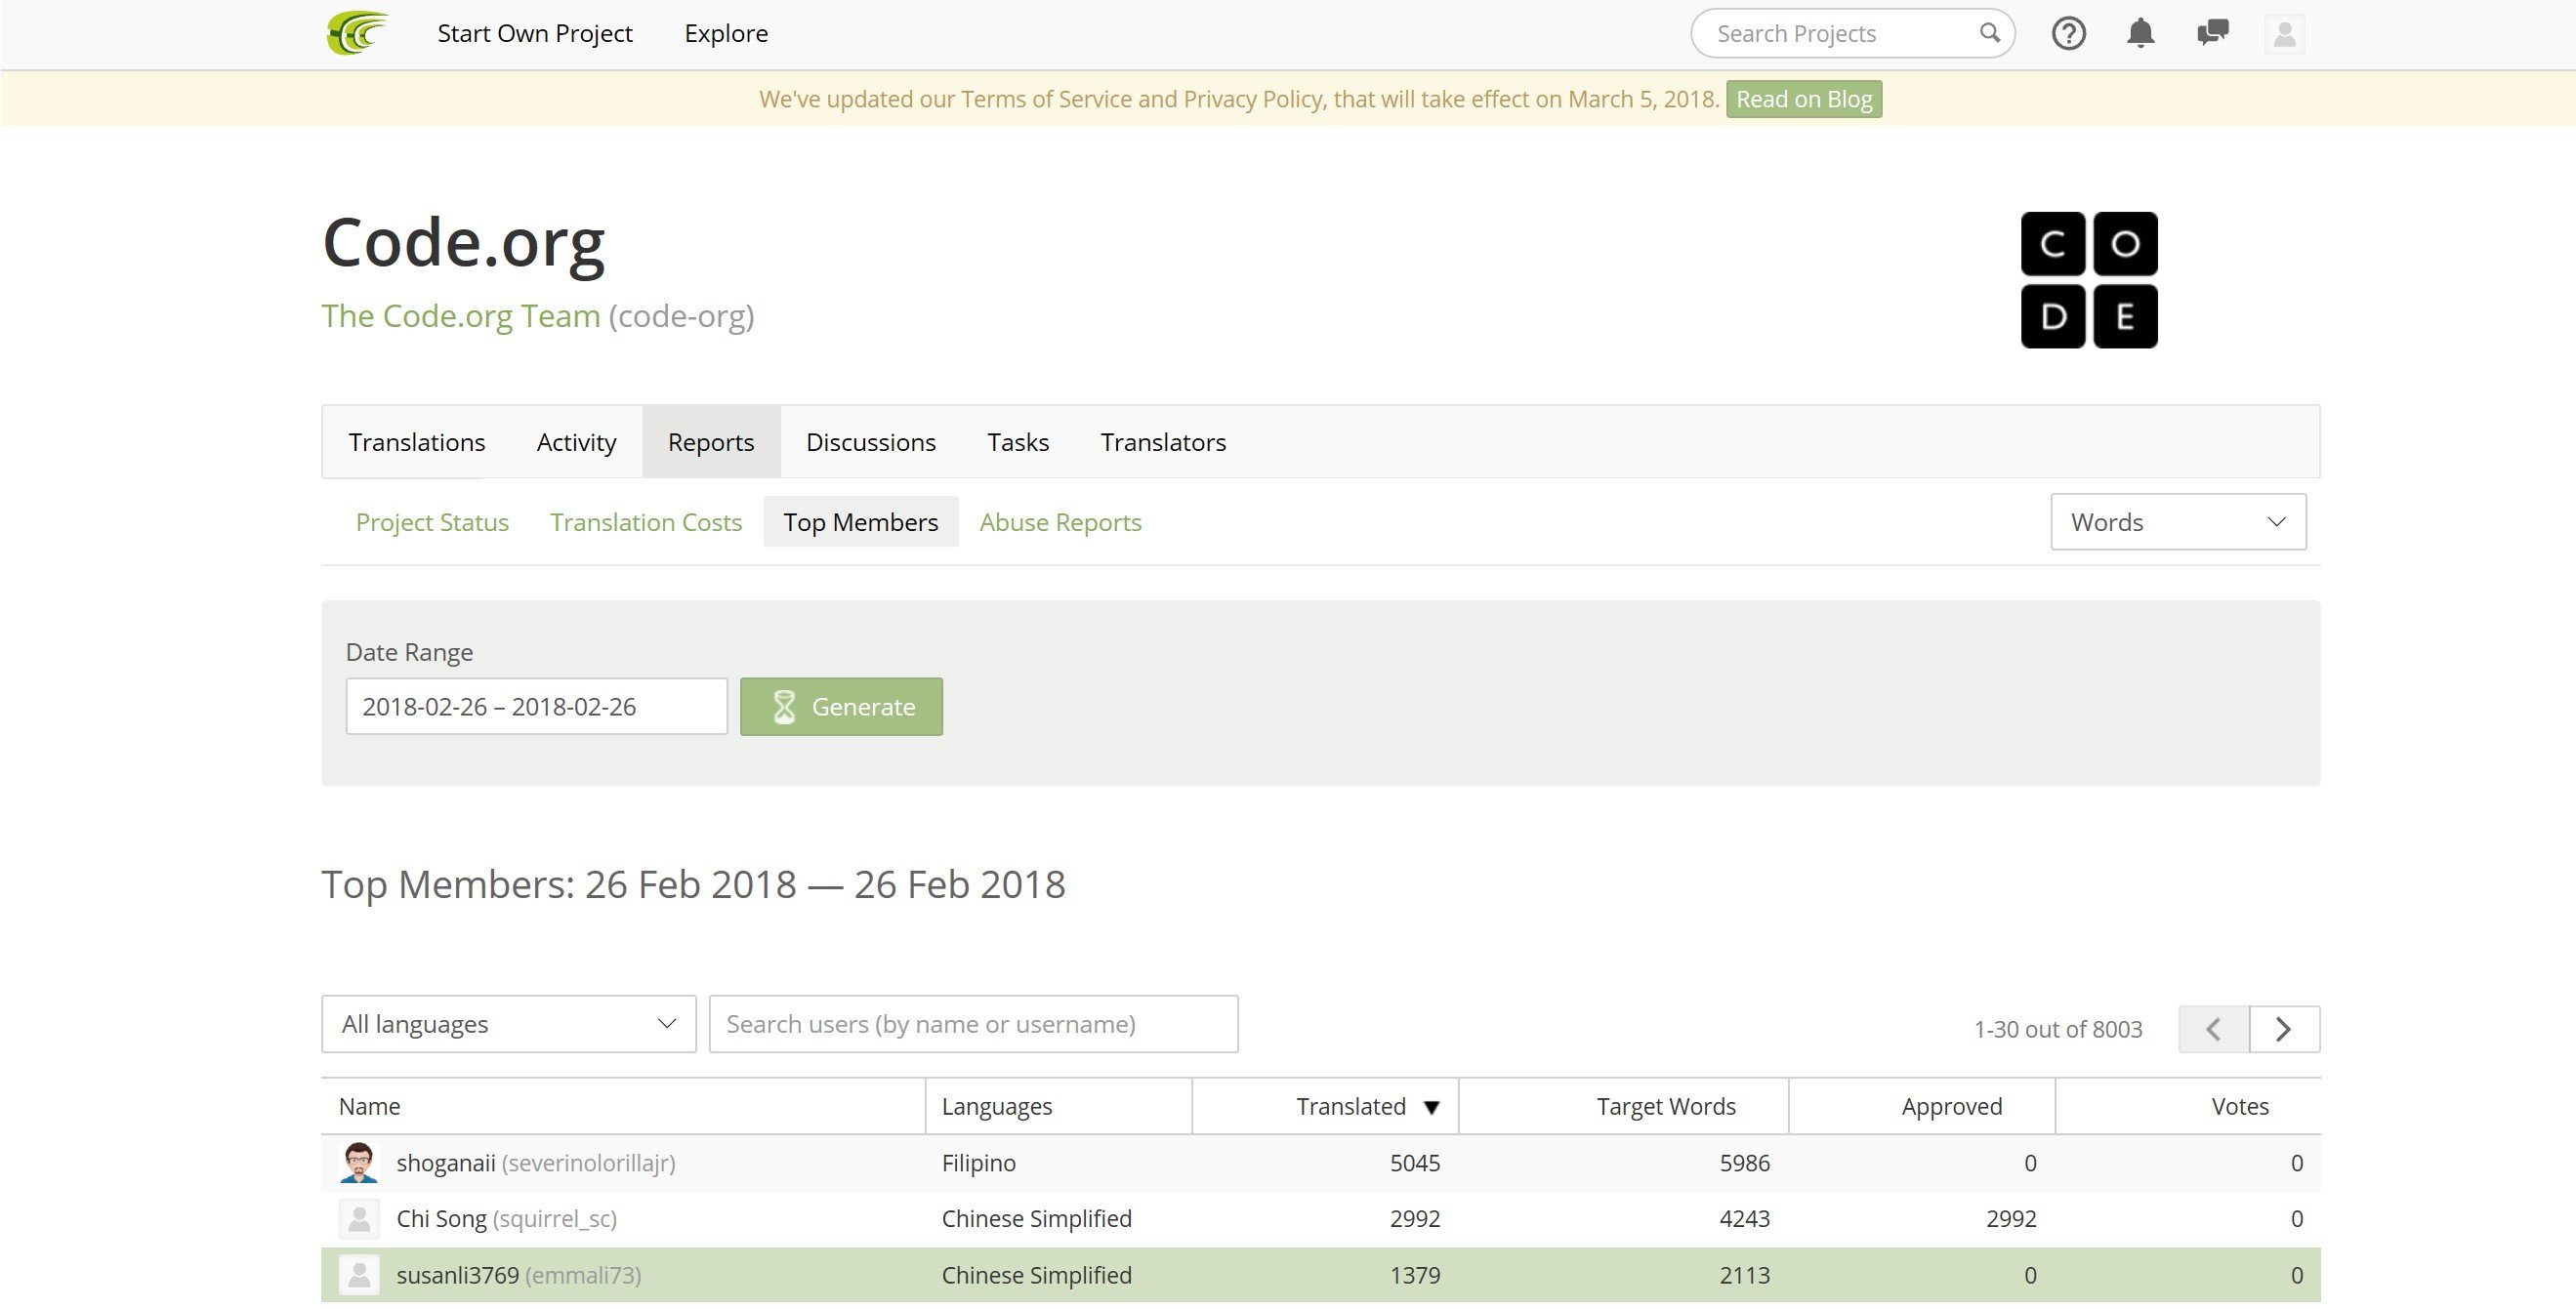Open susanli3769's user name link
The width and height of the screenshot is (2576, 1309).
[458, 1276]
